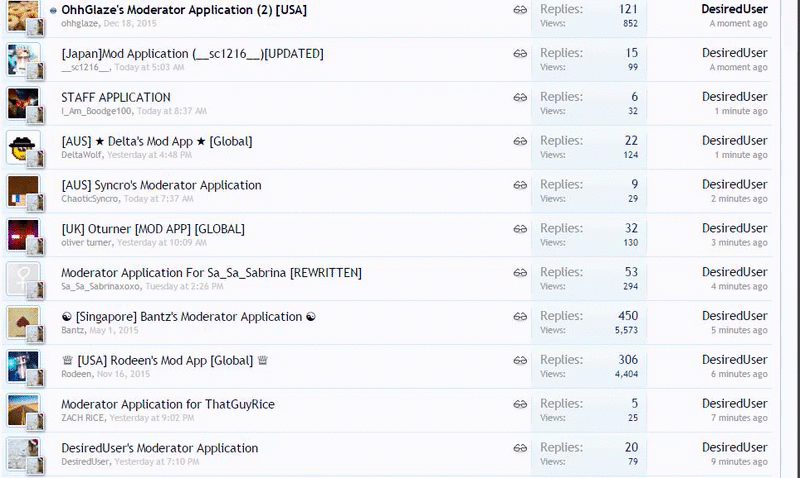This screenshot has height=478, width=800.
Task: Open [UK] Oturner [MOD APP] [GLOBAL] thread
Action: (153, 229)
